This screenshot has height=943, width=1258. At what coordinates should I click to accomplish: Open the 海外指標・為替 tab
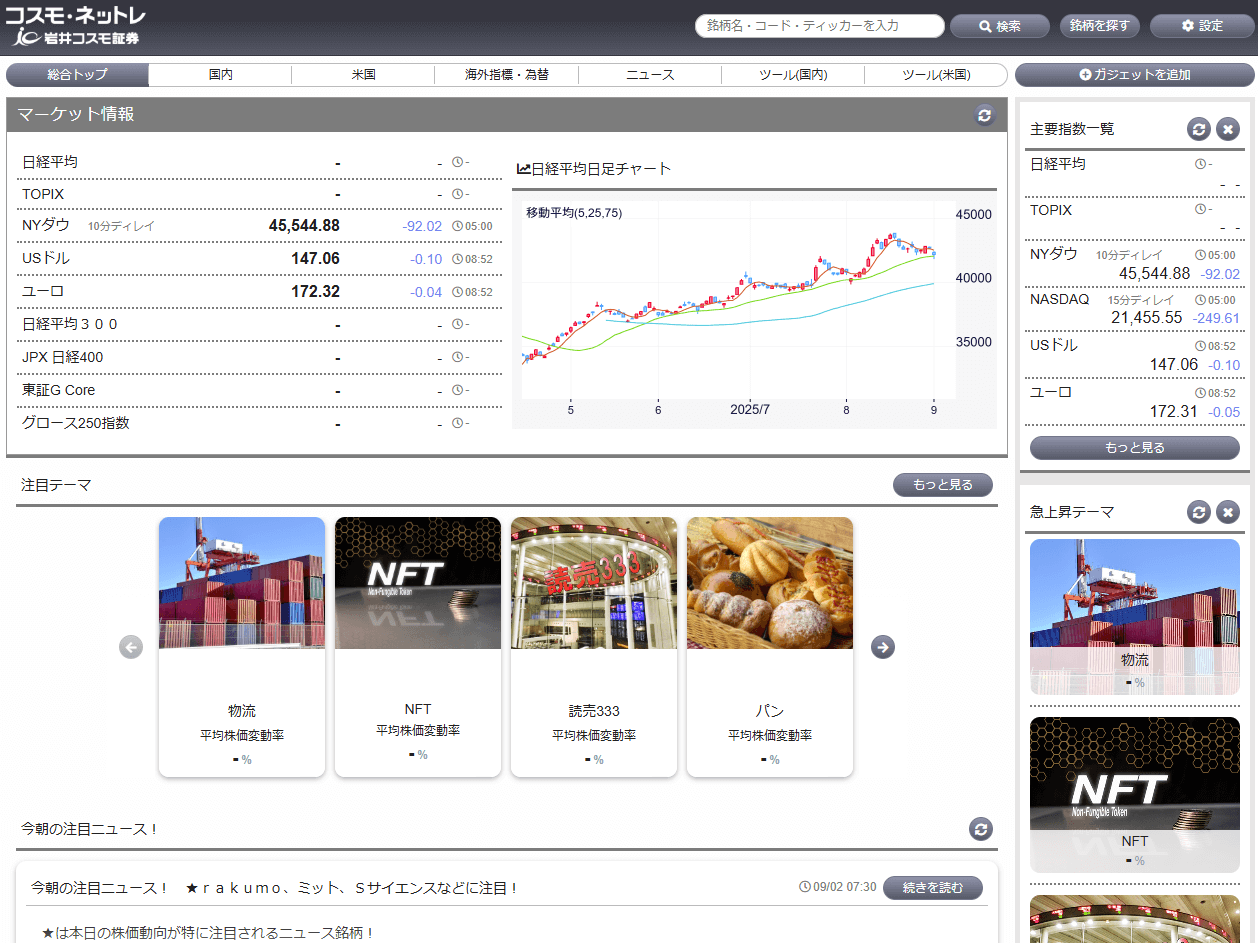click(506, 75)
